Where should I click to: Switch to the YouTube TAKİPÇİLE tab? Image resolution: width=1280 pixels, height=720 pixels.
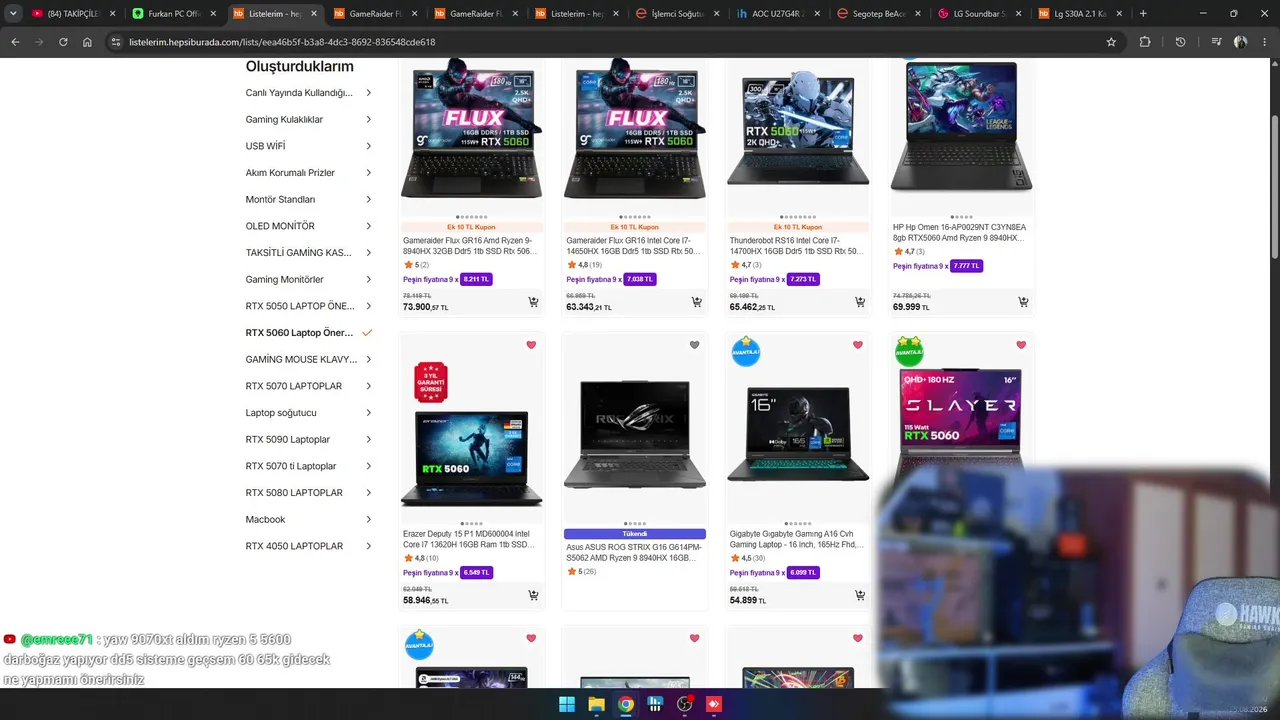coord(72,14)
